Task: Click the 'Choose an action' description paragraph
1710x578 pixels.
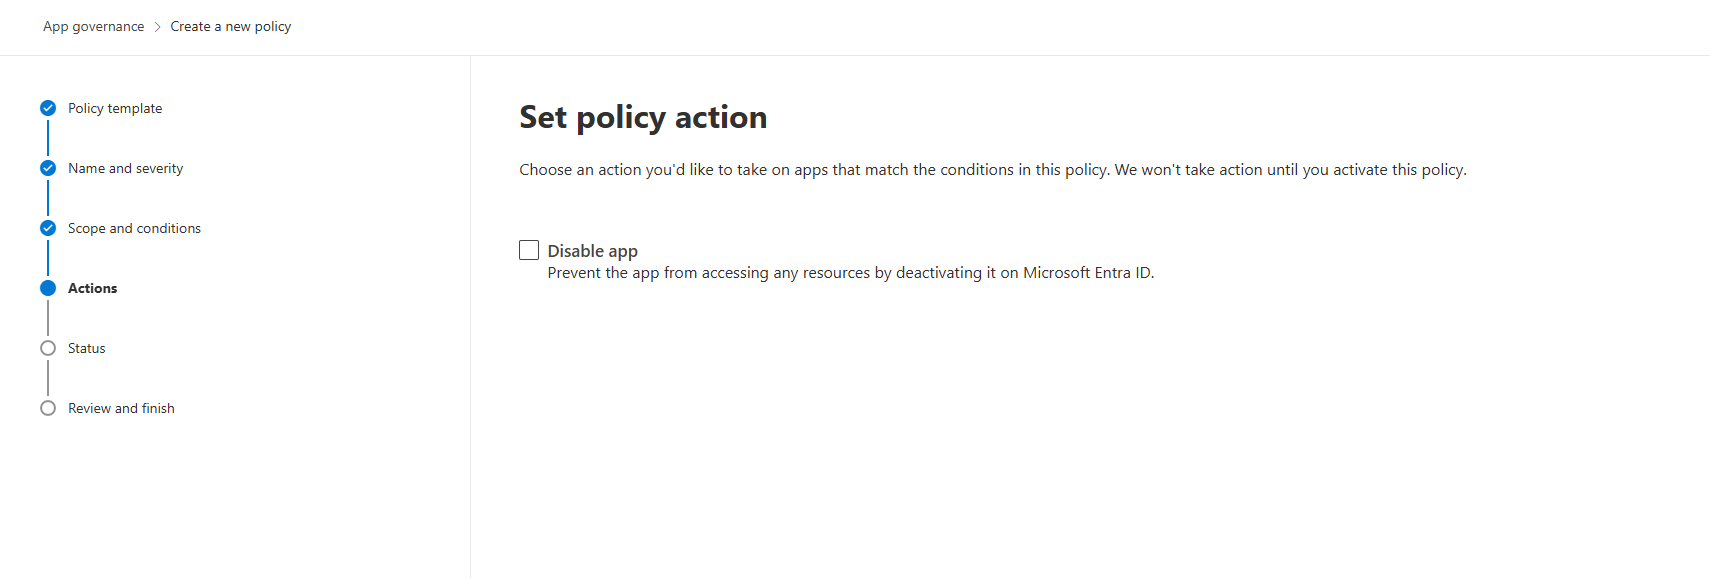Action: click(992, 170)
